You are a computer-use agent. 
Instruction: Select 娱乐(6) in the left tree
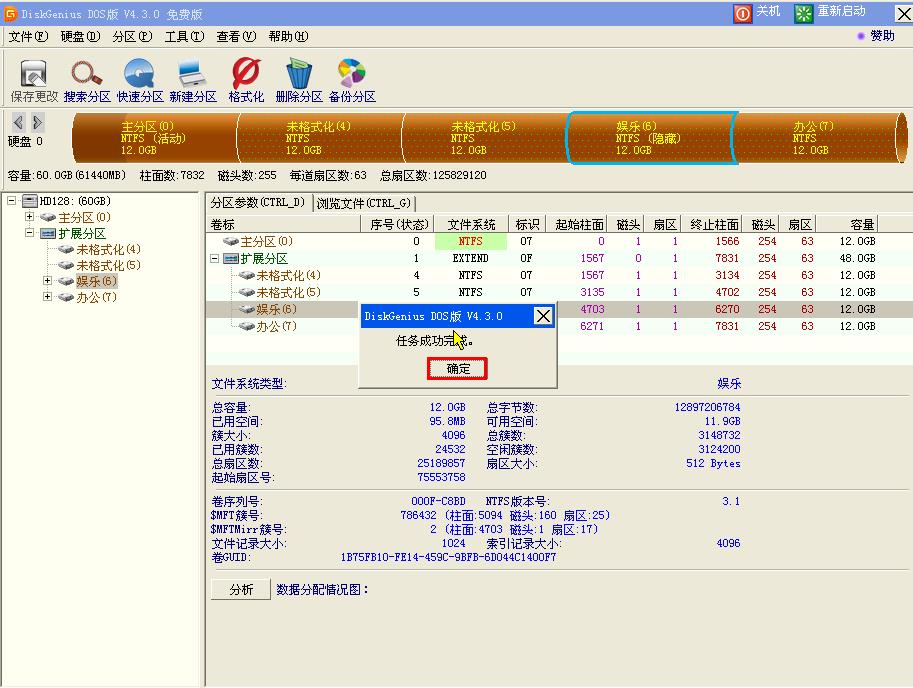click(97, 281)
